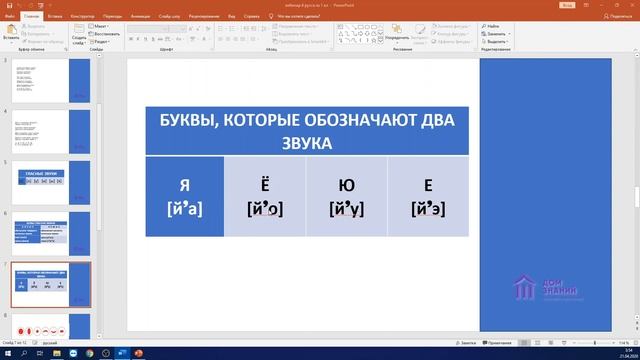Open the Layout (Макет) dropdown
640x360 pixels.
(99, 26)
